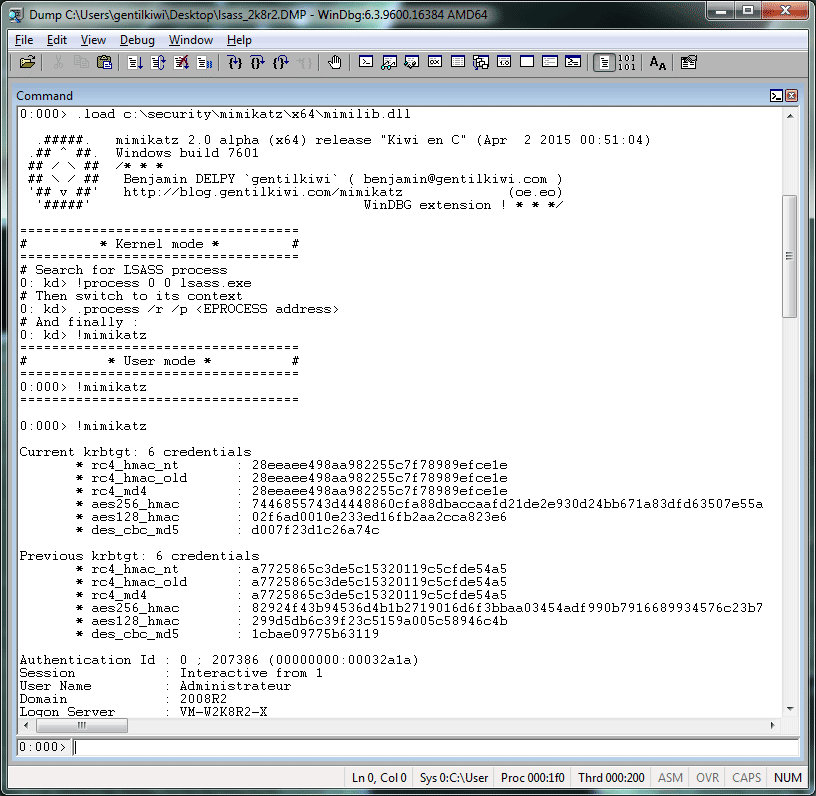816x796 pixels.
Task: Click the '!process 0 0 lsass.exe' command text
Action: (164, 283)
